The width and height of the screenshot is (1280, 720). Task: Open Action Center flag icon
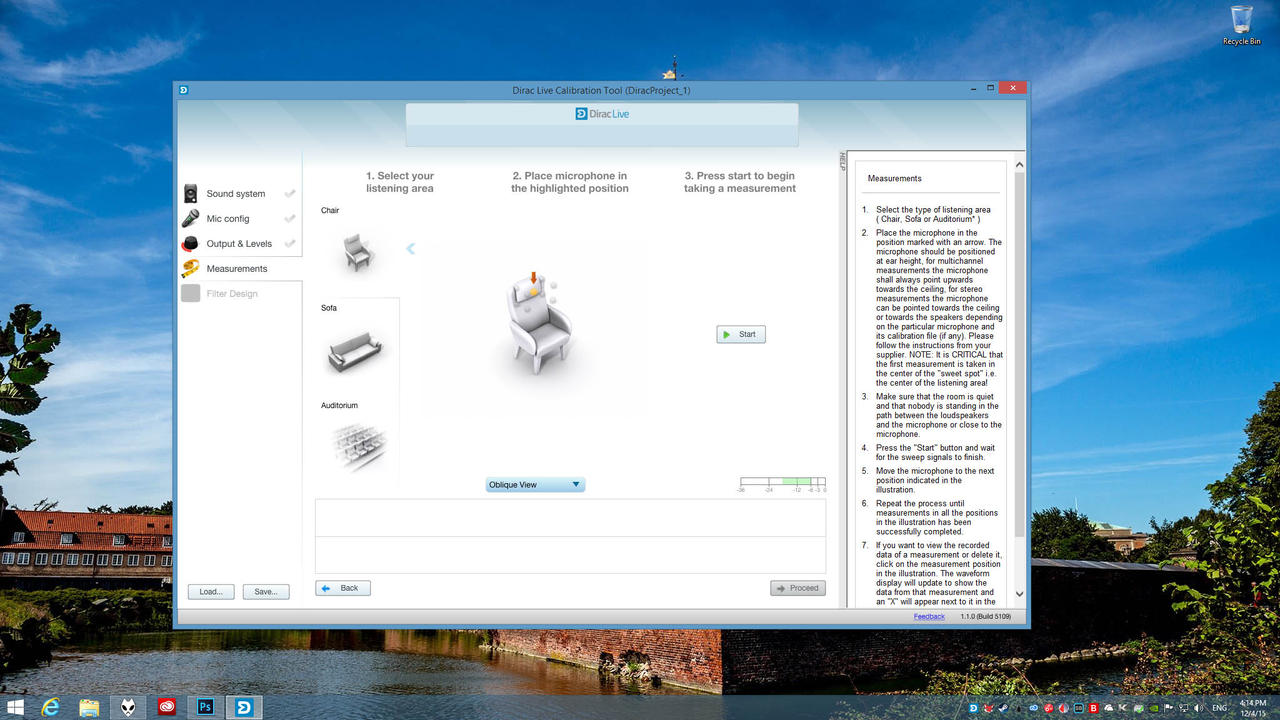pyautogui.click(x=1168, y=708)
